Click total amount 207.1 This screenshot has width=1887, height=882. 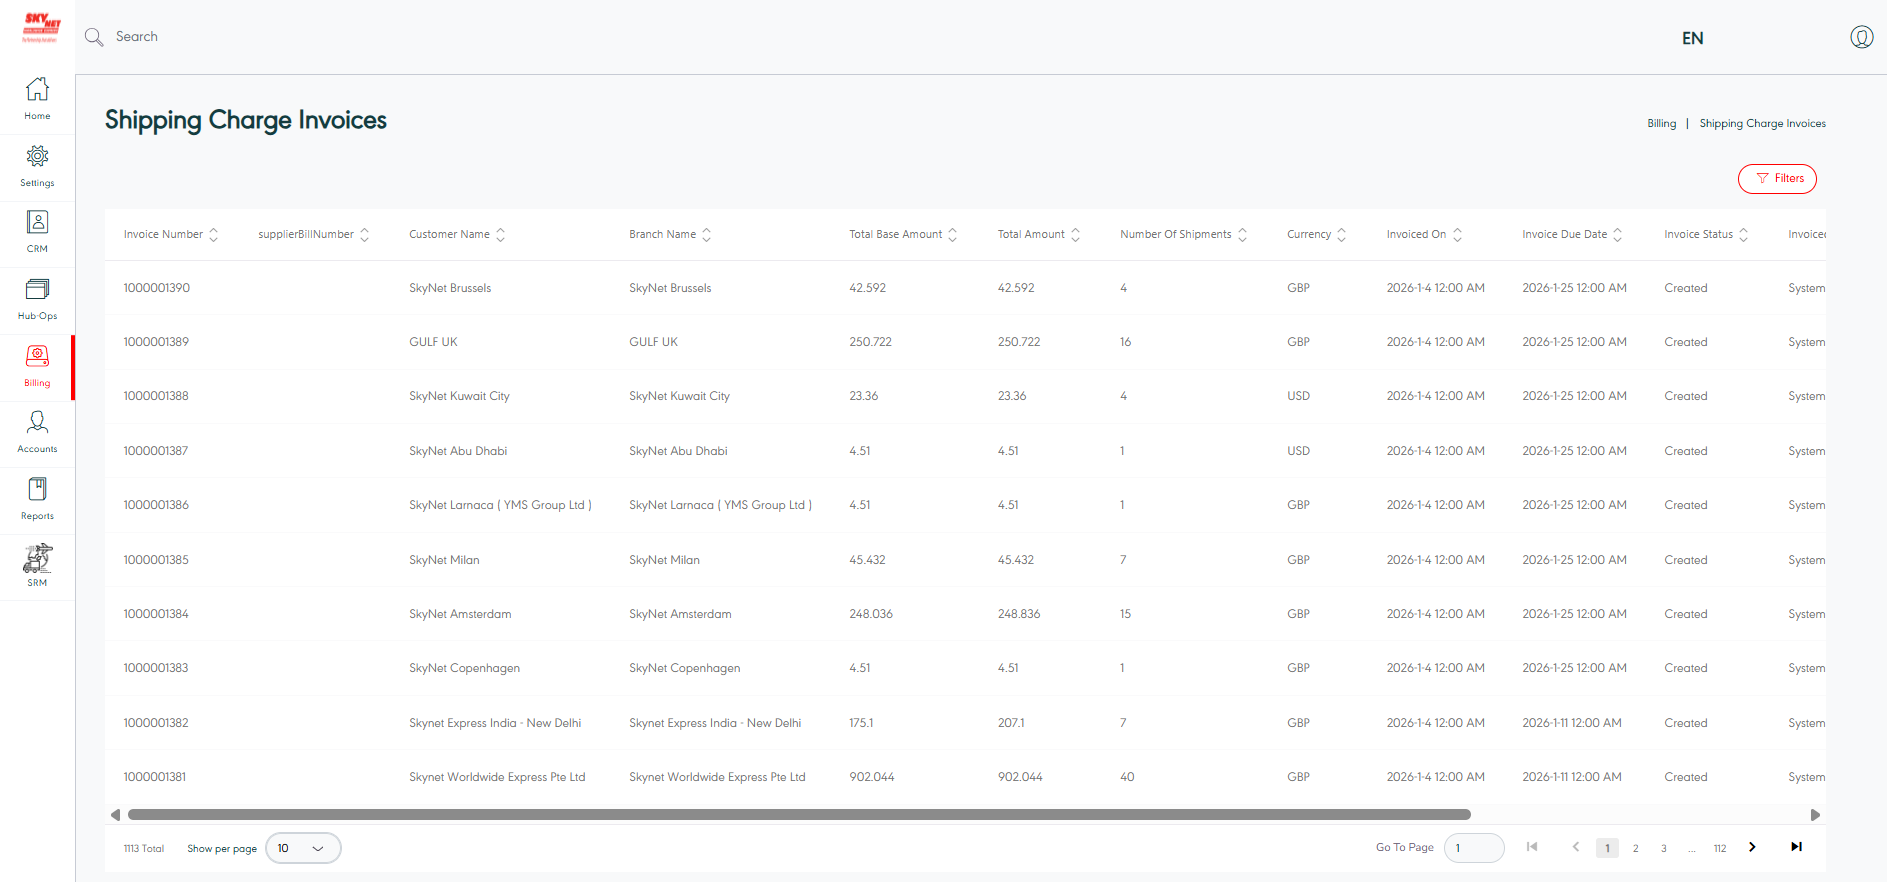click(x=1011, y=723)
